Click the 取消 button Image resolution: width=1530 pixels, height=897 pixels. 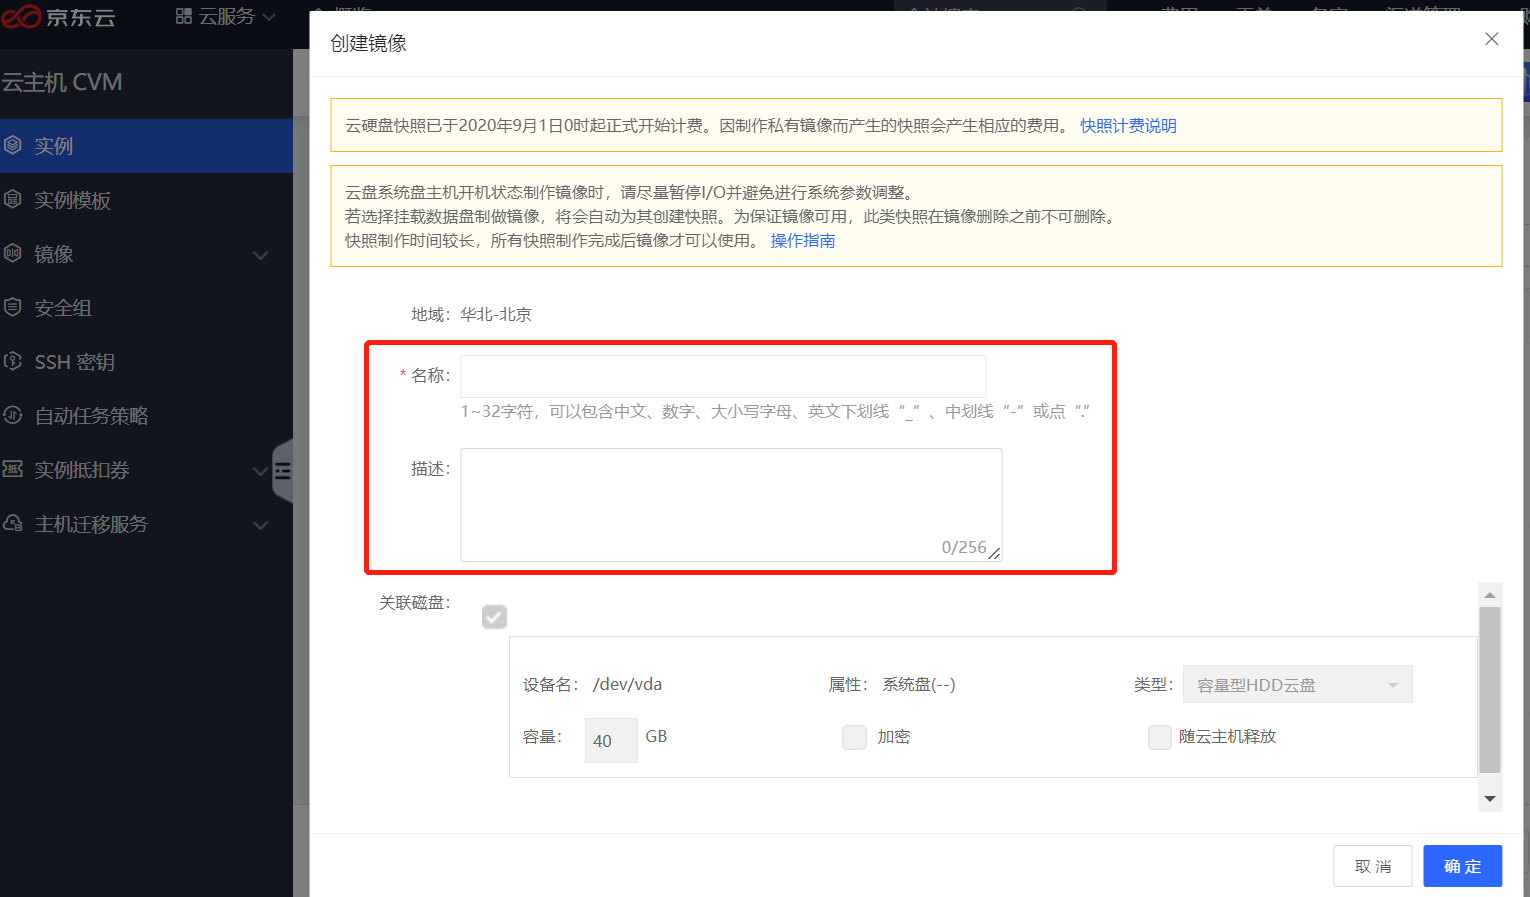pyautogui.click(x=1372, y=866)
